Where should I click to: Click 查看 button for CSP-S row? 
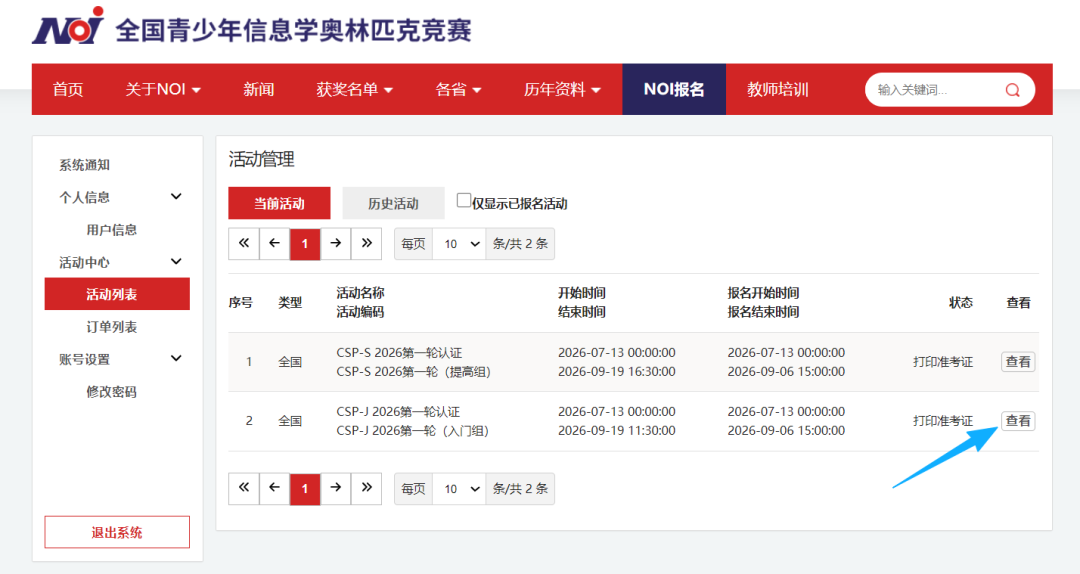tap(1018, 362)
